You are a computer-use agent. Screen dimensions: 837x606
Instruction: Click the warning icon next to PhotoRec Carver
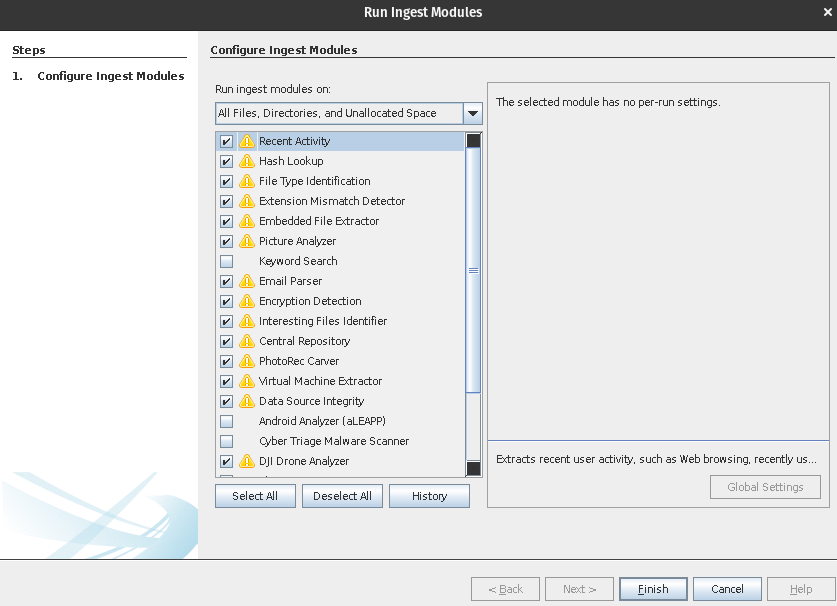pos(246,361)
